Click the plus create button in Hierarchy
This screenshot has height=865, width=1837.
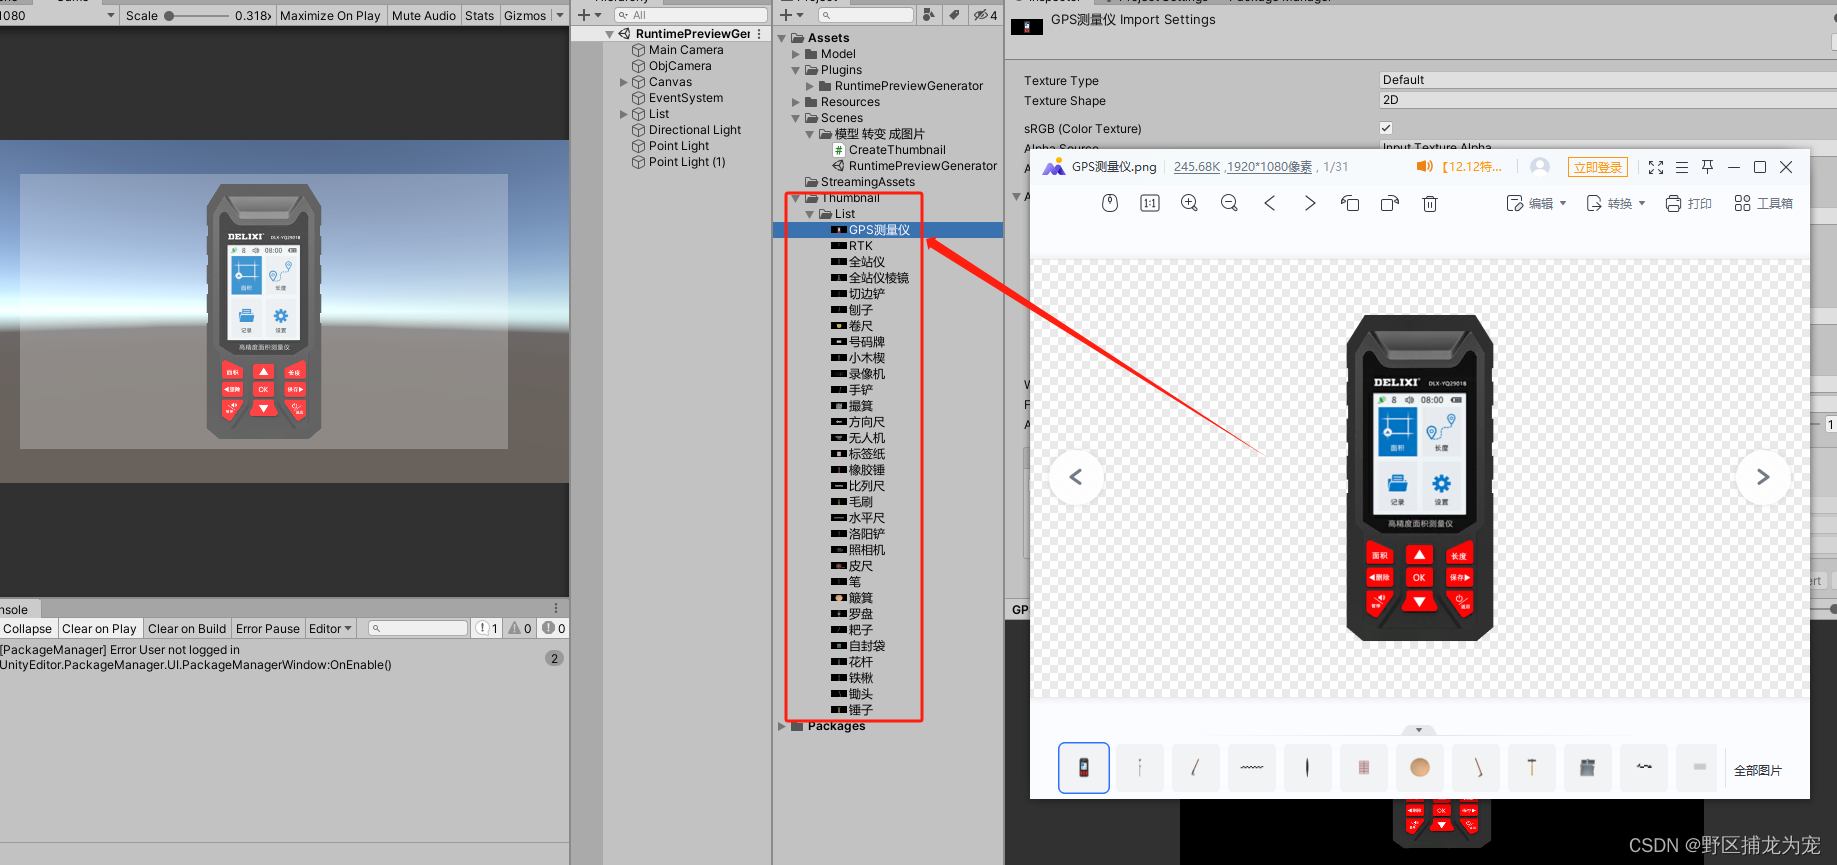click(590, 15)
